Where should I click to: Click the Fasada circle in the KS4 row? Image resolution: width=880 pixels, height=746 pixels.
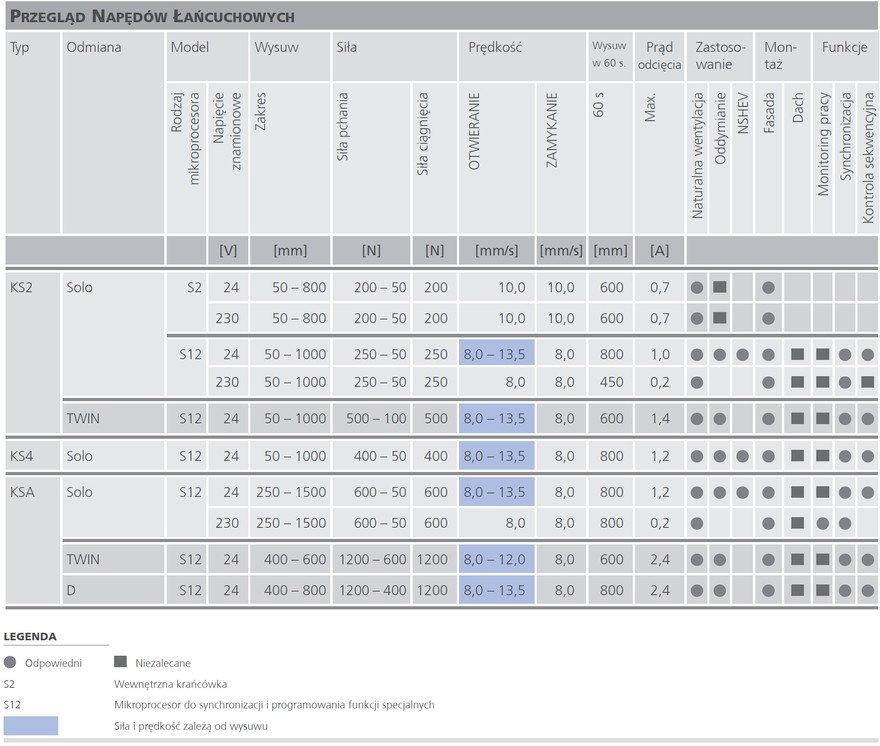tap(768, 457)
